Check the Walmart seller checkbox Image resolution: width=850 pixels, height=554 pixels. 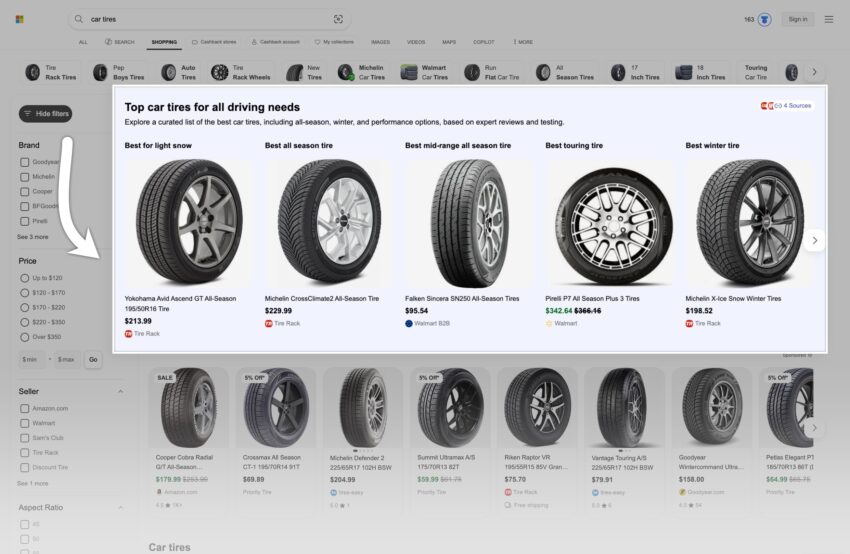click(x=24, y=423)
